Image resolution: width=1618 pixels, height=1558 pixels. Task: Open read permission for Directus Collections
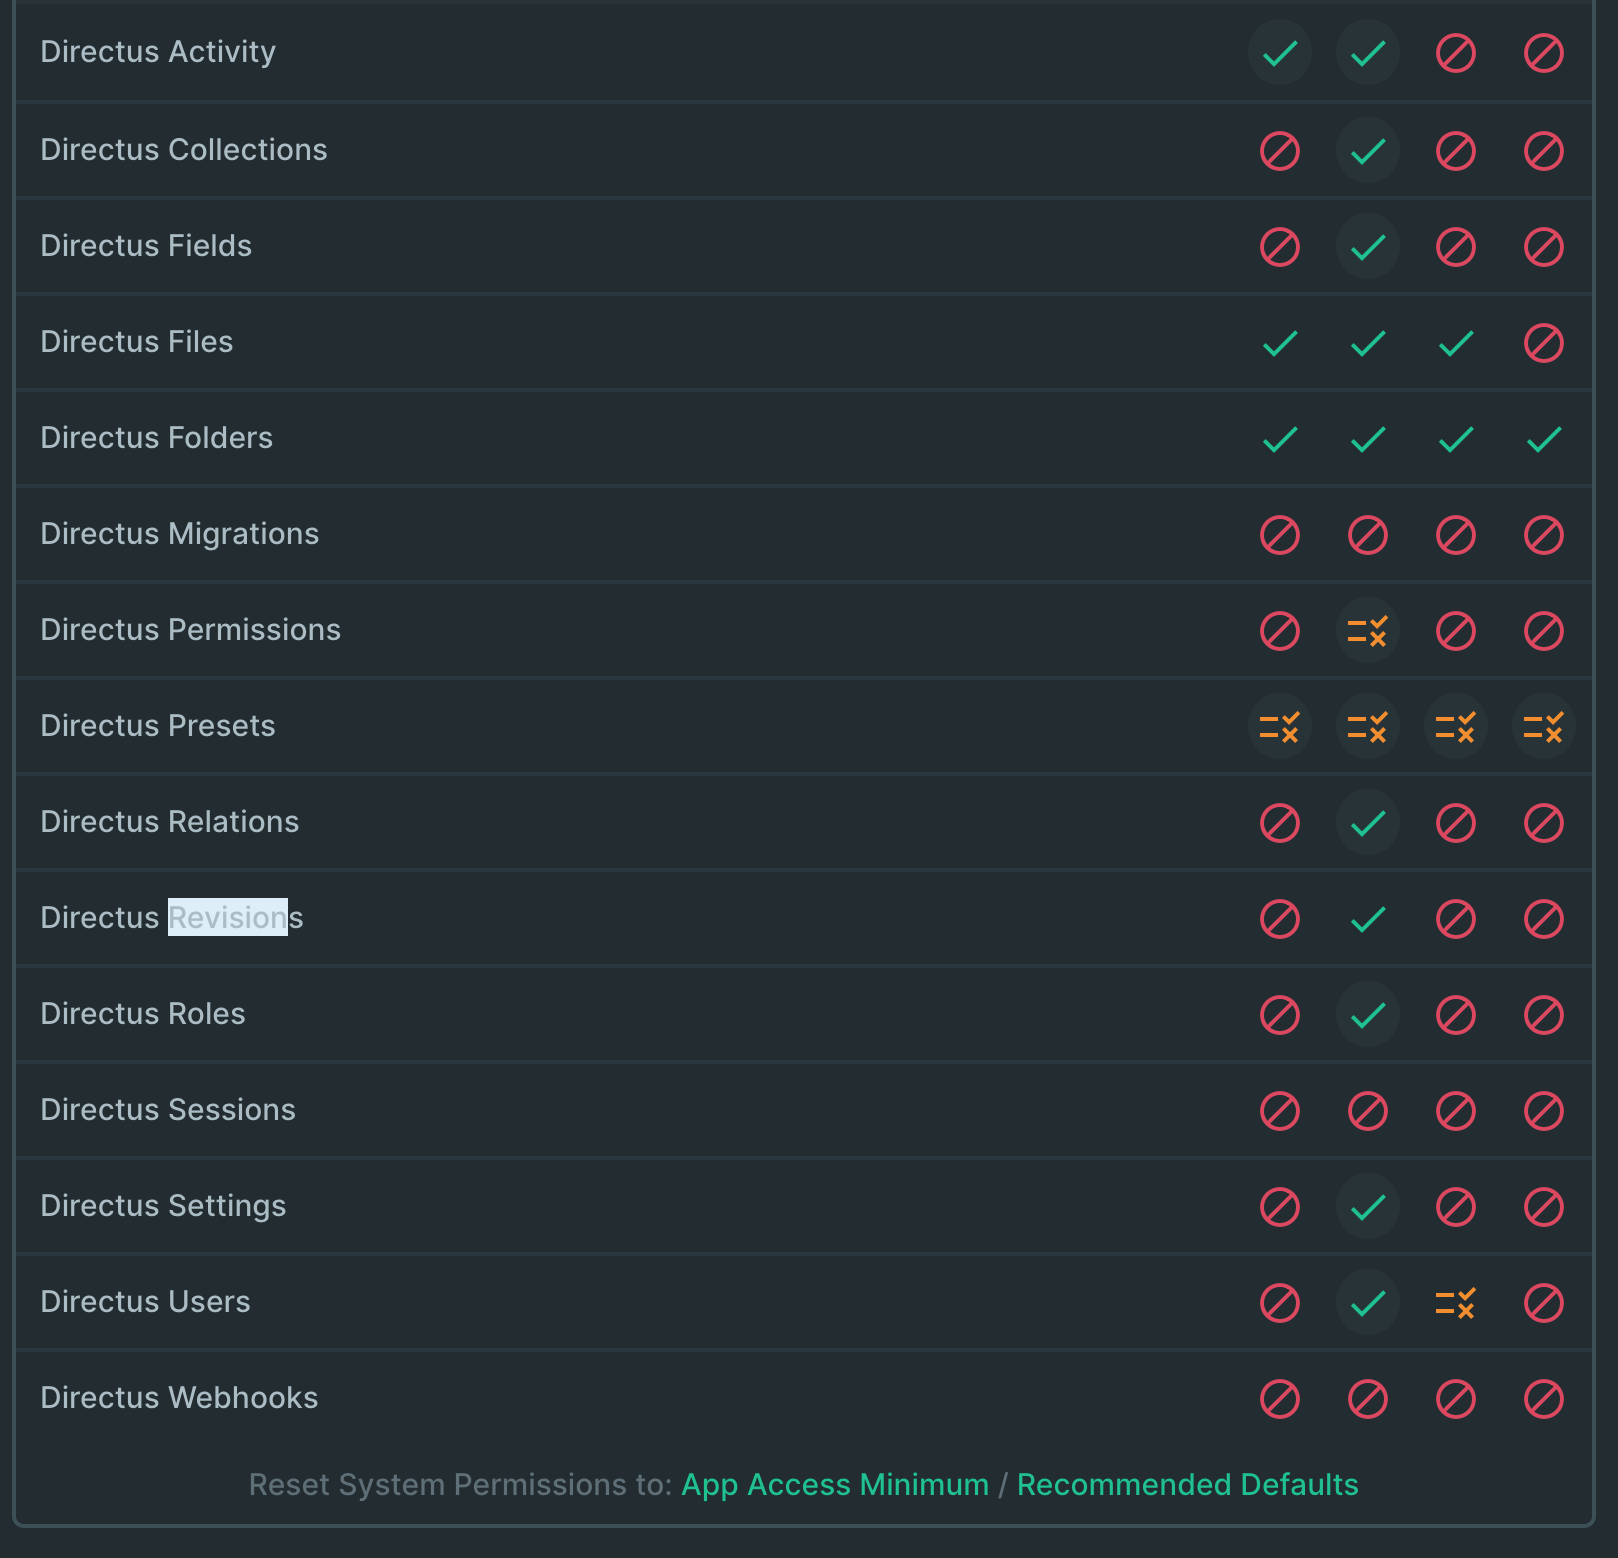tap(1368, 150)
